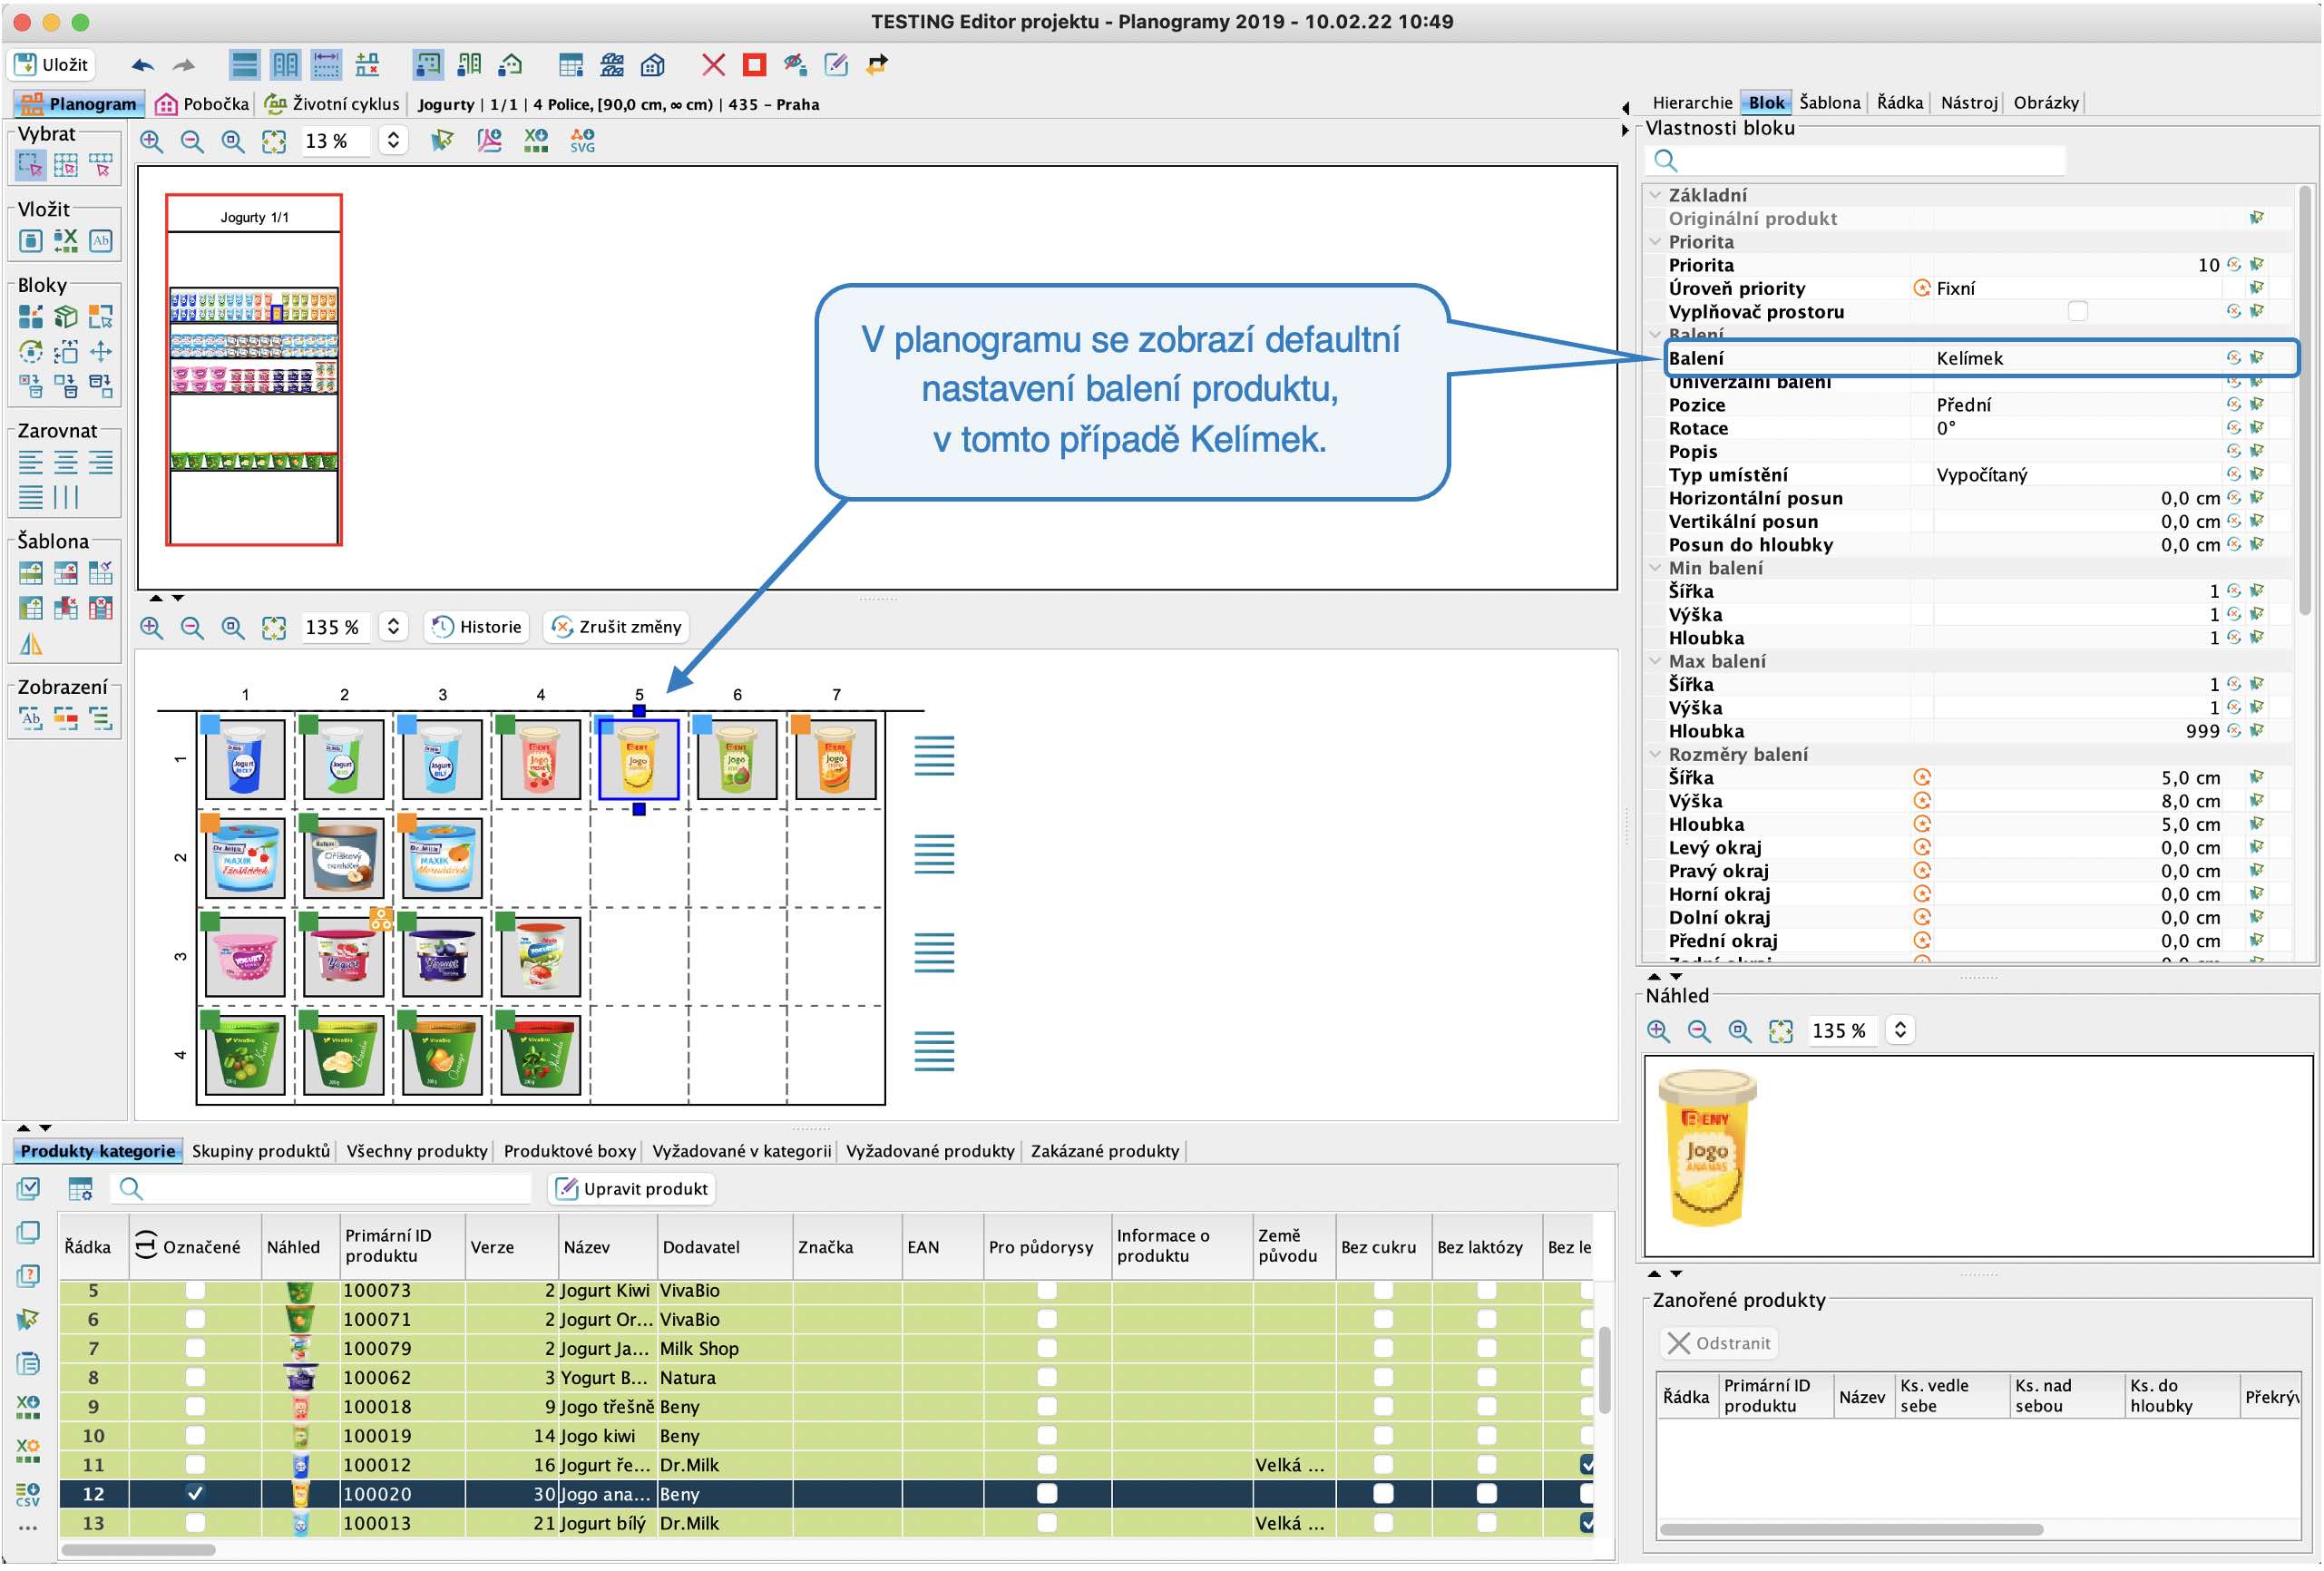The width and height of the screenshot is (2324, 1571).
Task: Toggle Označené checkbox for row 9
Action: tap(195, 1406)
